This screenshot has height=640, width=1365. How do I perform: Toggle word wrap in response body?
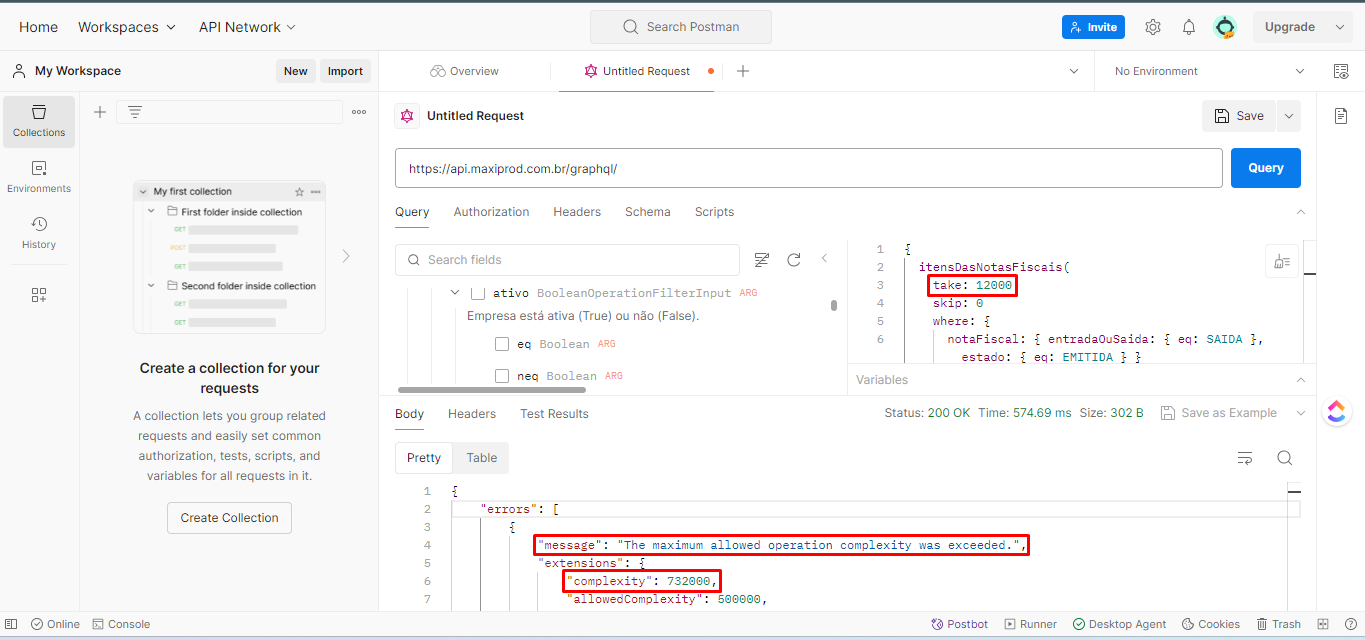pyautogui.click(x=1245, y=458)
